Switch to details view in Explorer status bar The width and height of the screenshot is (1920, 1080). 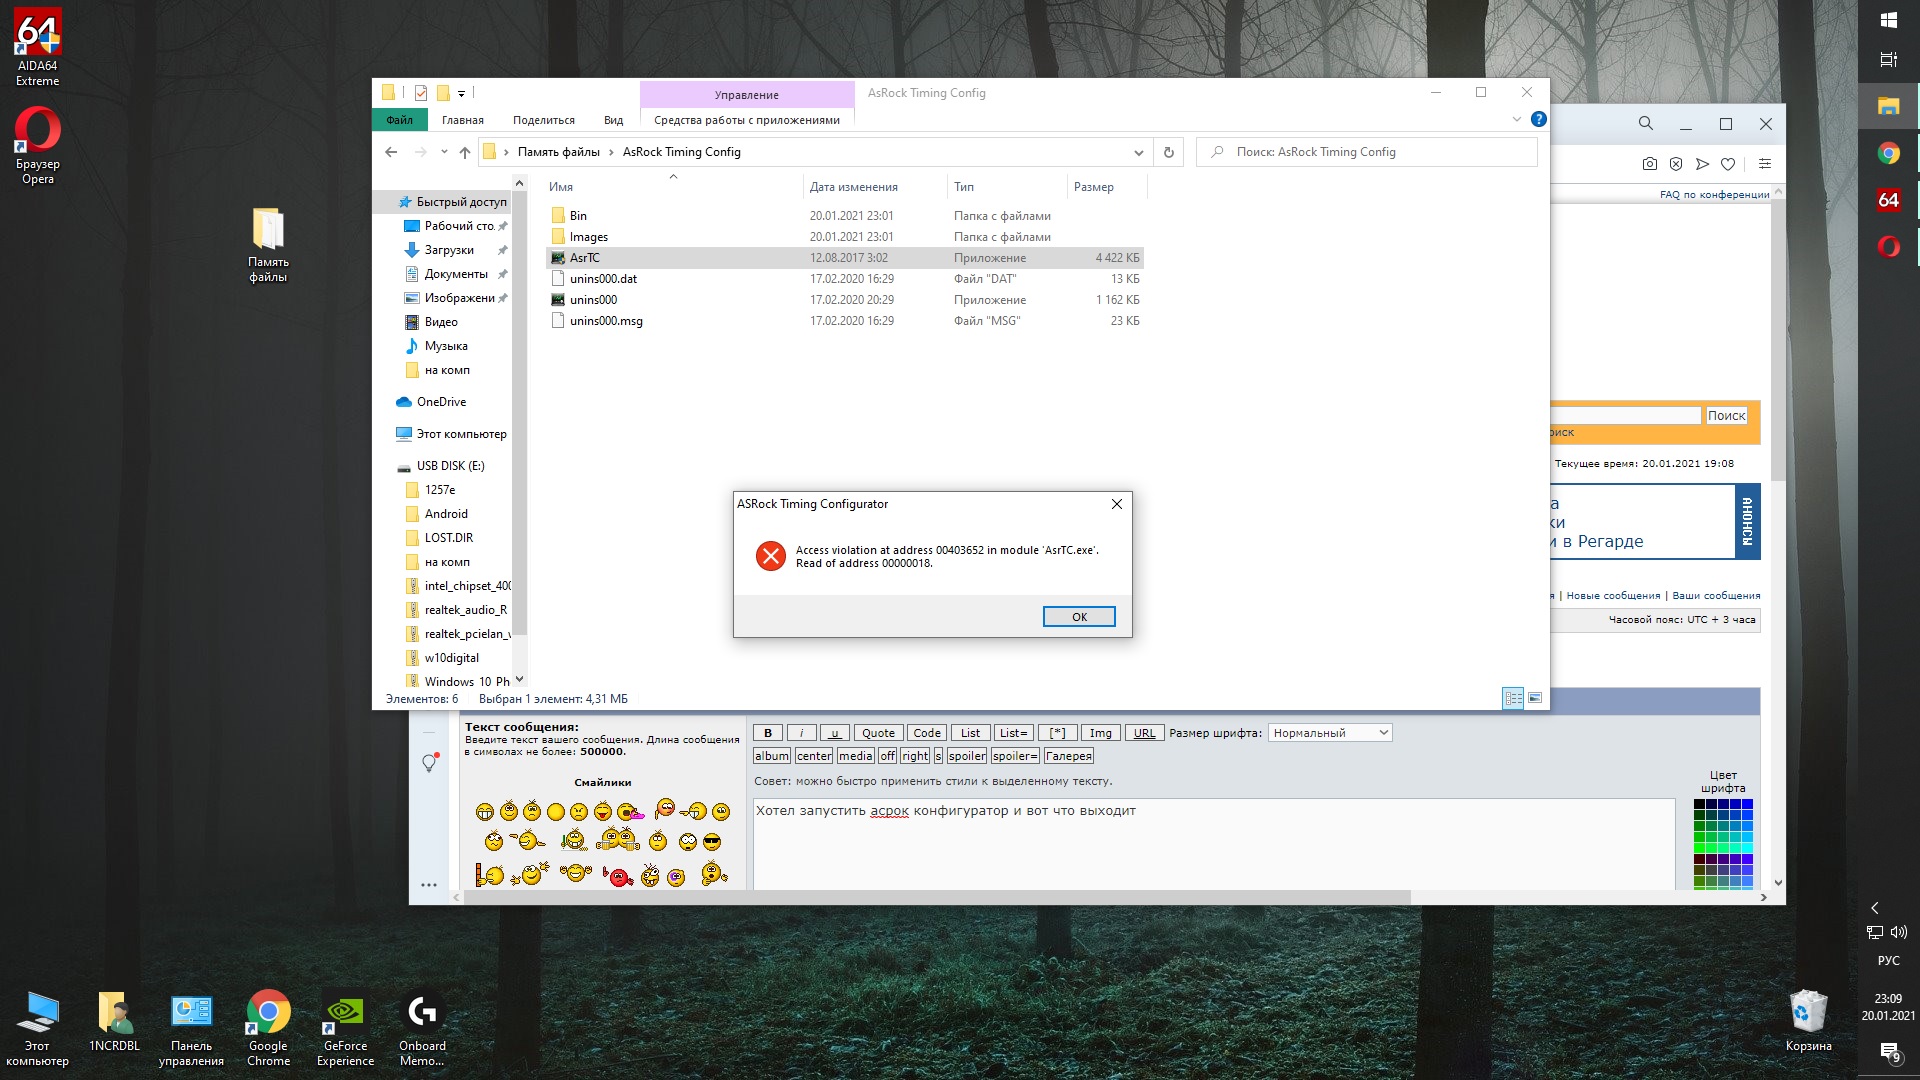tap(1513, 698)
